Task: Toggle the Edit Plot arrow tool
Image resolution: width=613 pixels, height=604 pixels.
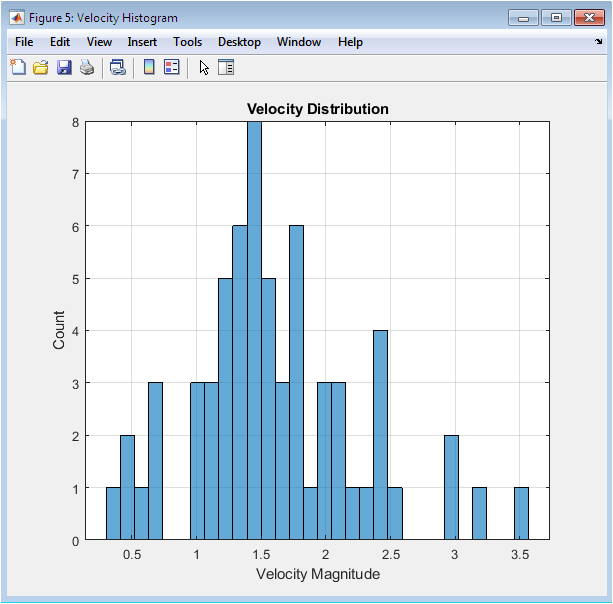Action: (x=204, y=68)
